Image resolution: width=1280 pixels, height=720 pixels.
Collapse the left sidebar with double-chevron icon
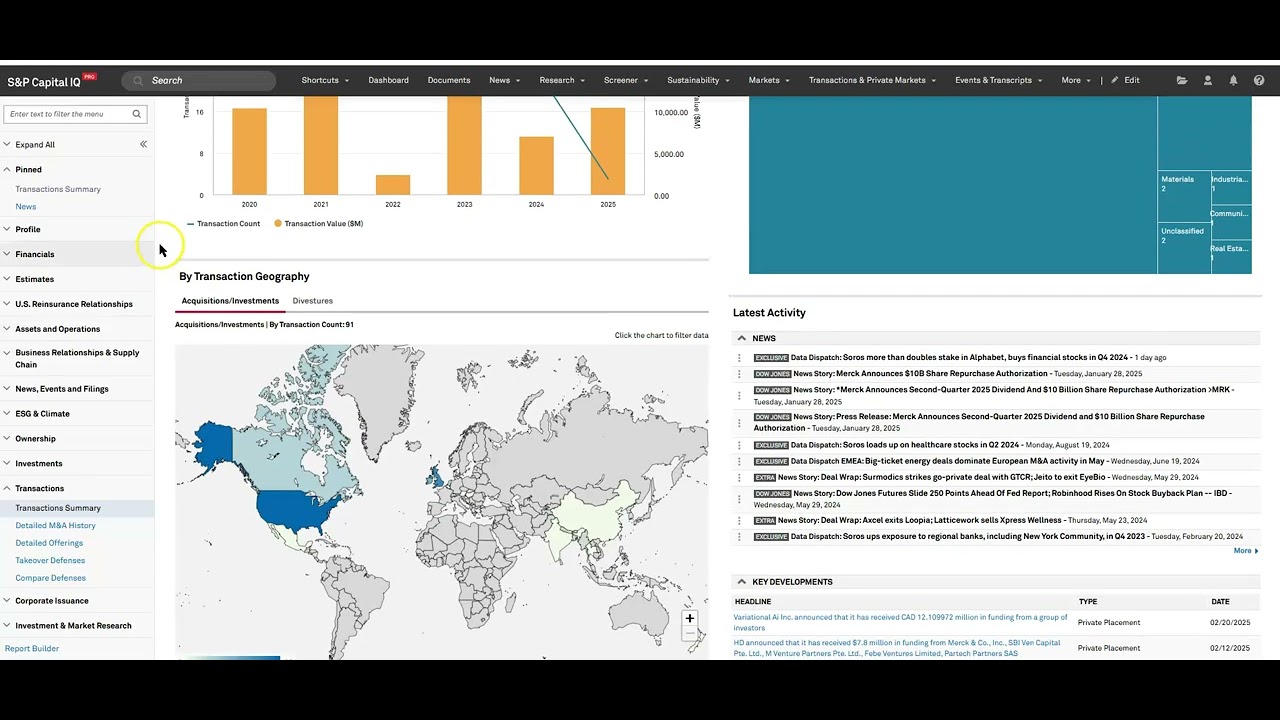[x=143, y=144]
